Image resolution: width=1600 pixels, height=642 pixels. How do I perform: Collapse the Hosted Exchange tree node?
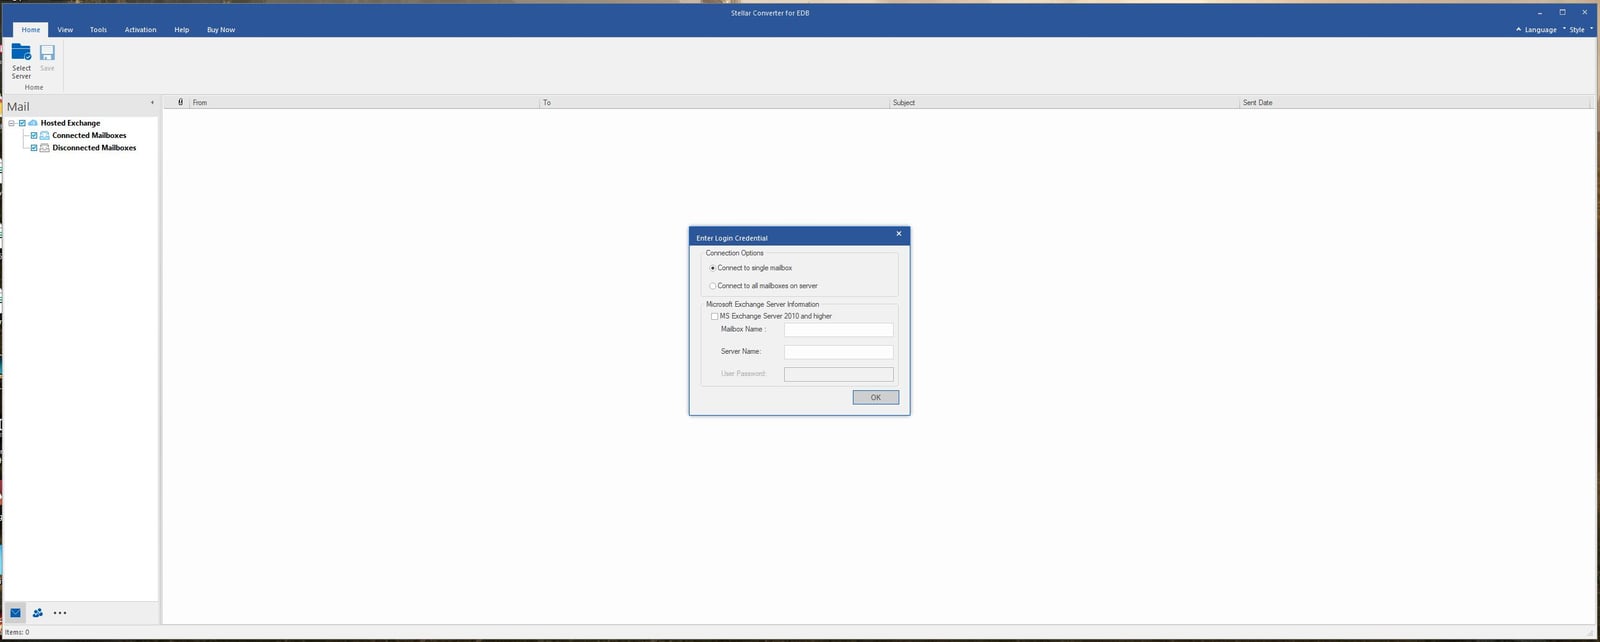point(11,123)
